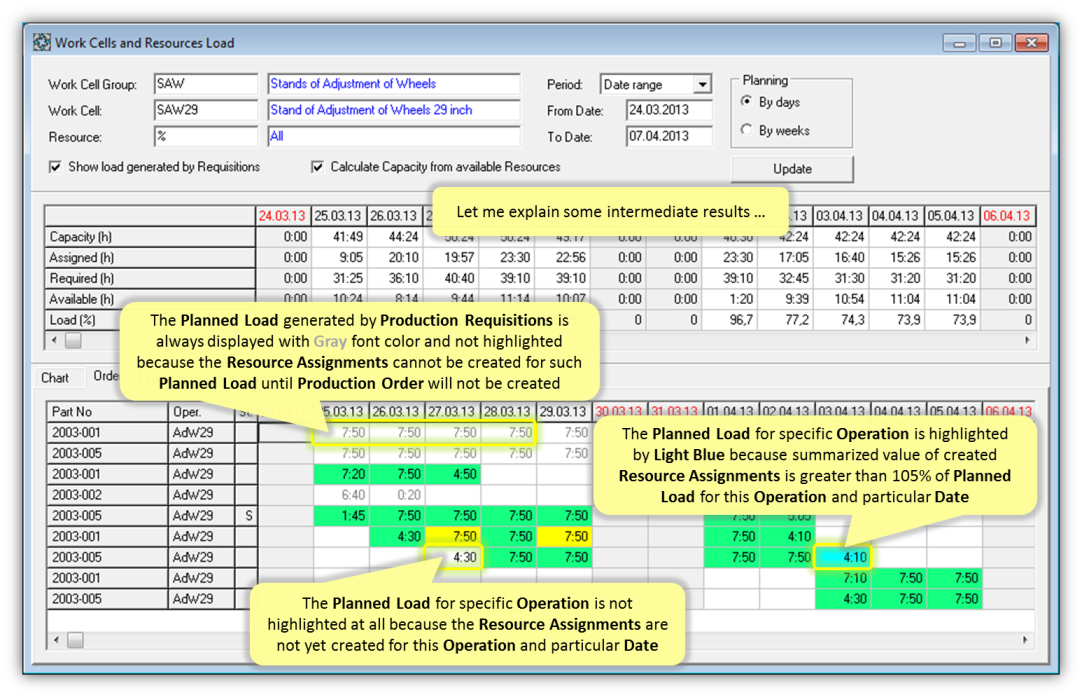Viewport: 1082px width, 697px height.
Task: Click the 20:10 assigned hours cell
Action: click(x=395, y=257)
